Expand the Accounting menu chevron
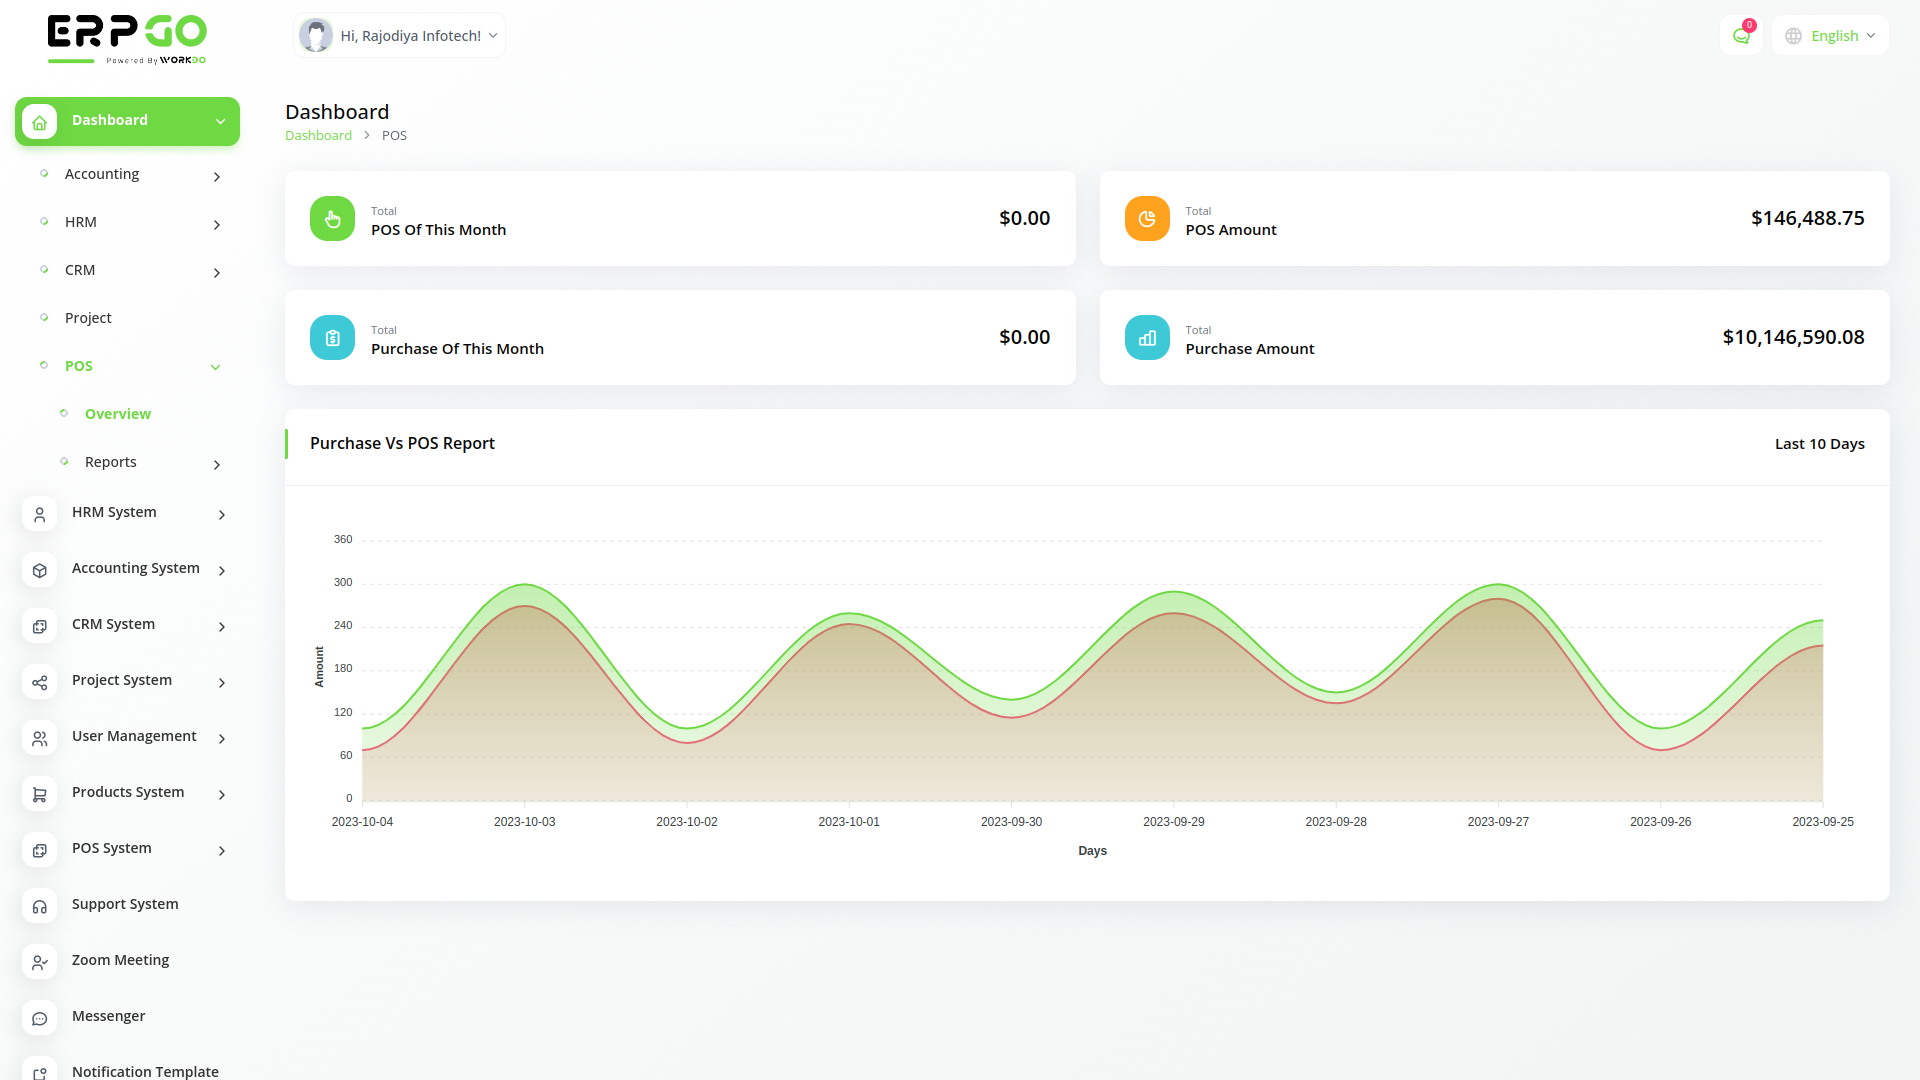Image resolution: width=1920 pixels, height=1080 pixels. pos(216,176)
